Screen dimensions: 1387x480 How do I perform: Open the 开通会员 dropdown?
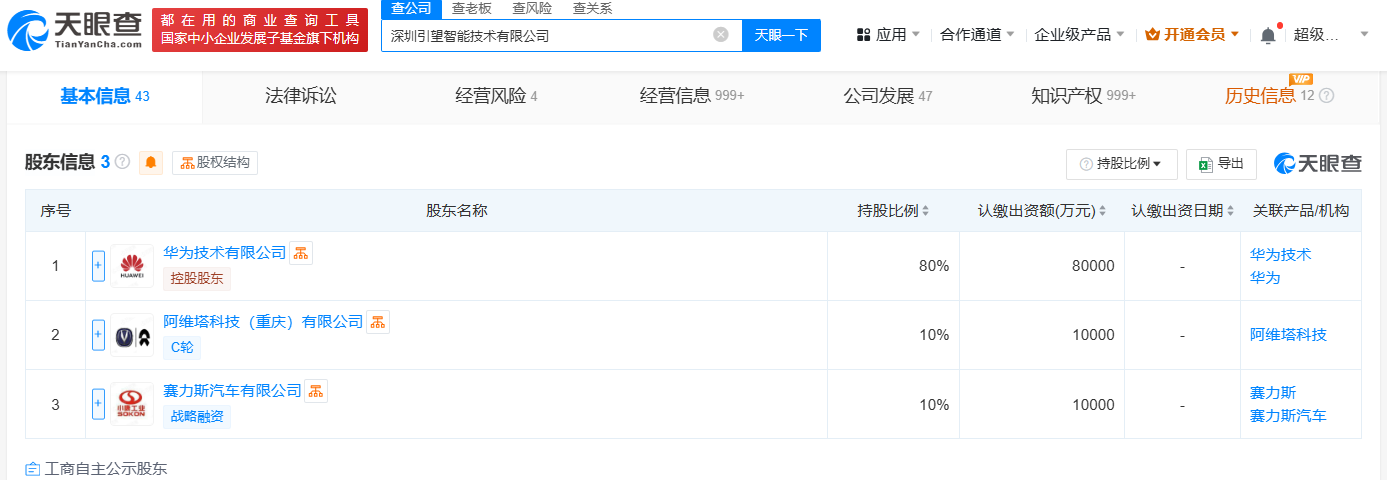[1192, 35]
